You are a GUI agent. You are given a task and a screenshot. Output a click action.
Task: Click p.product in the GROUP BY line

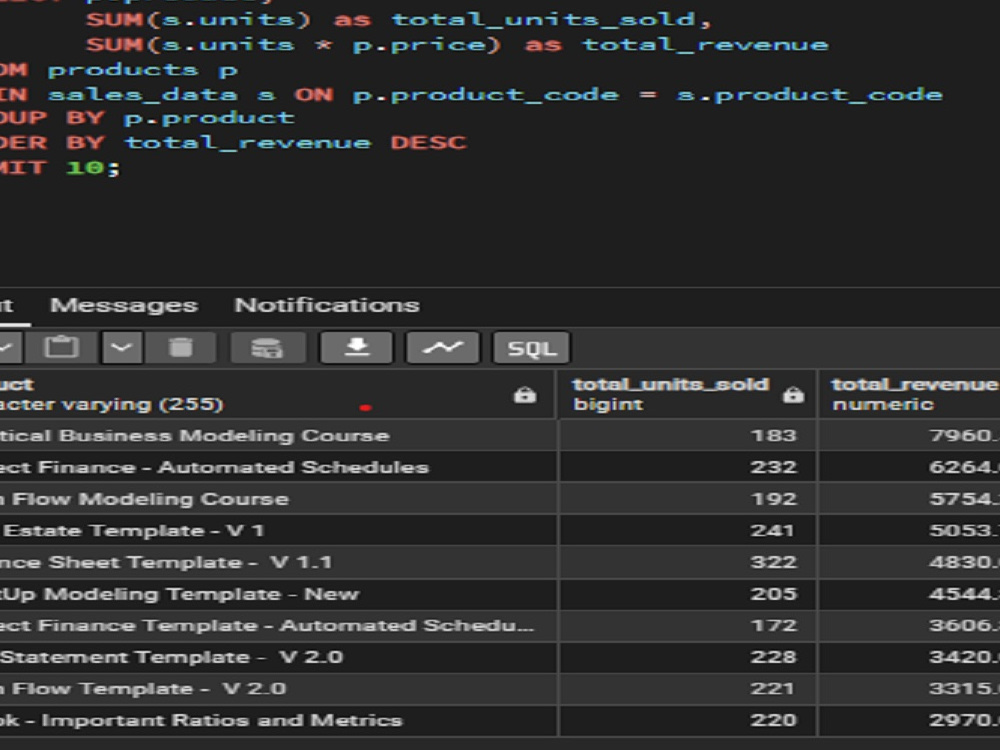pos(209,118)
